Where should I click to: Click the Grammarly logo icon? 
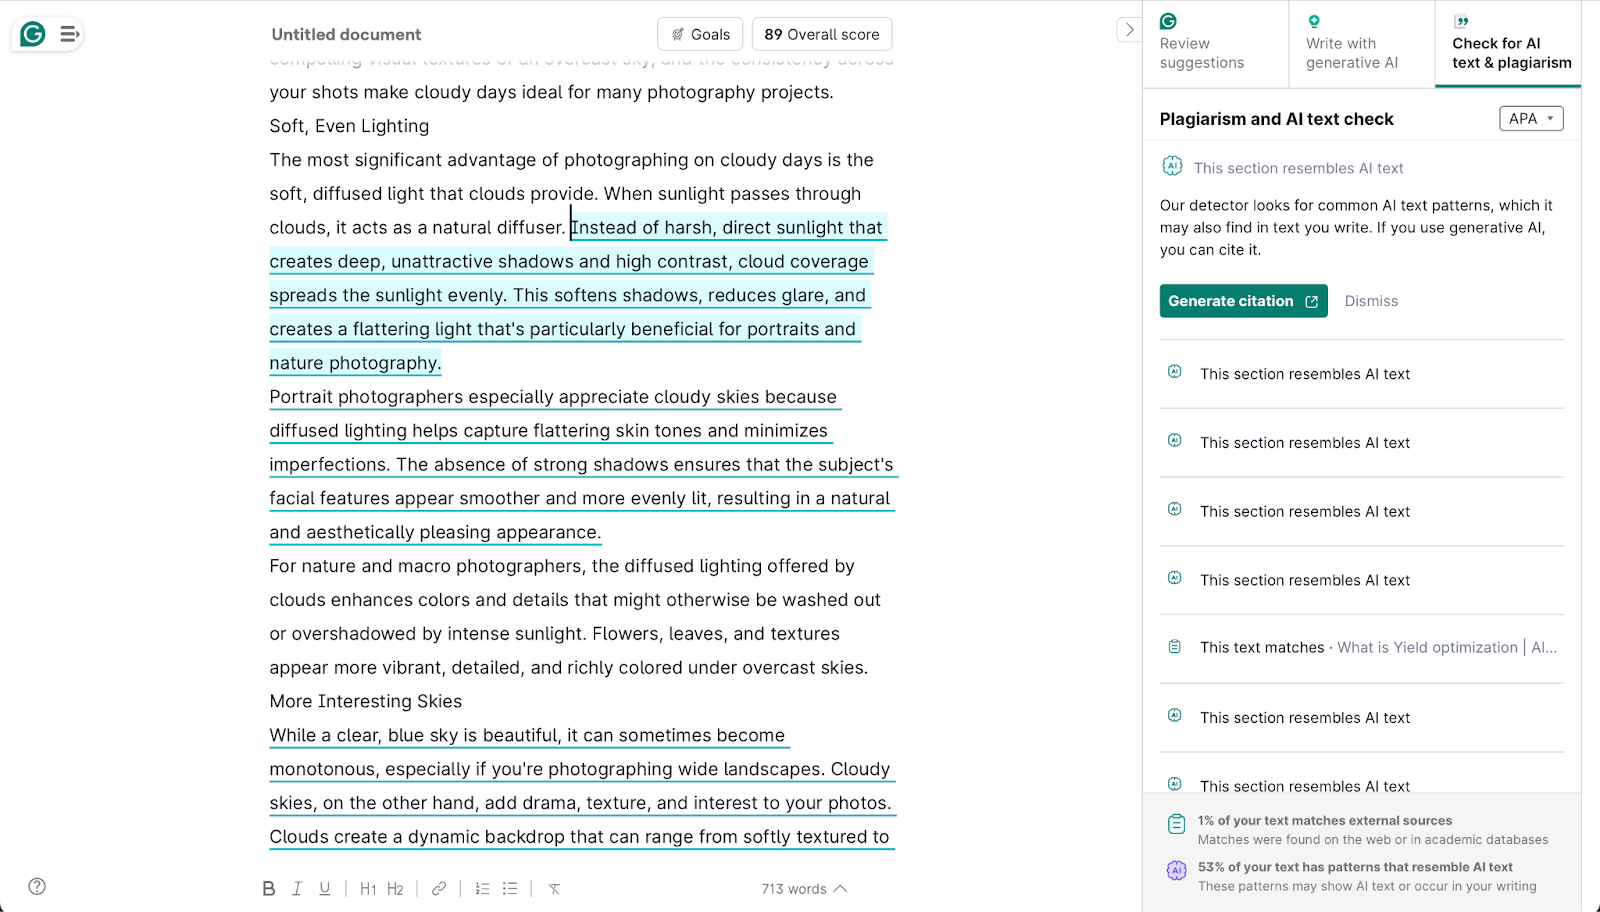tap(33, 34)
